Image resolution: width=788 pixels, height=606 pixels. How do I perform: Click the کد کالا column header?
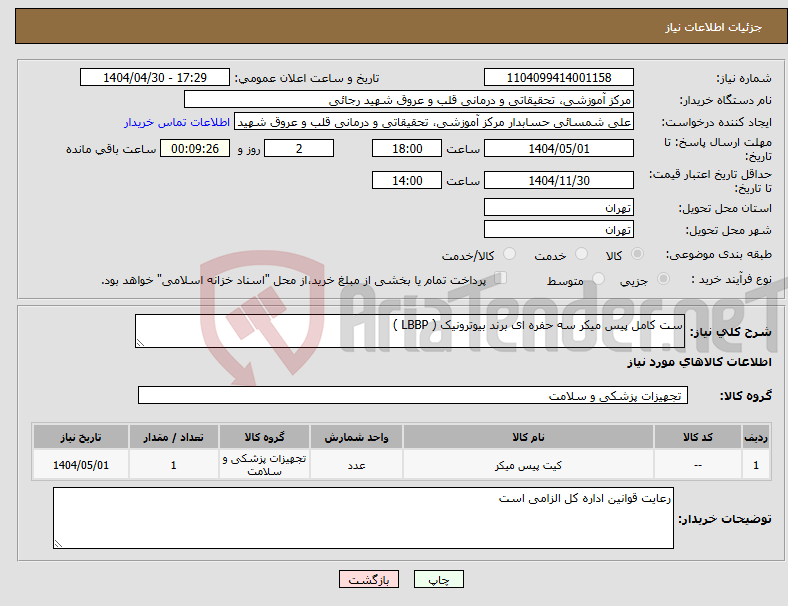[x=698, y=437]
